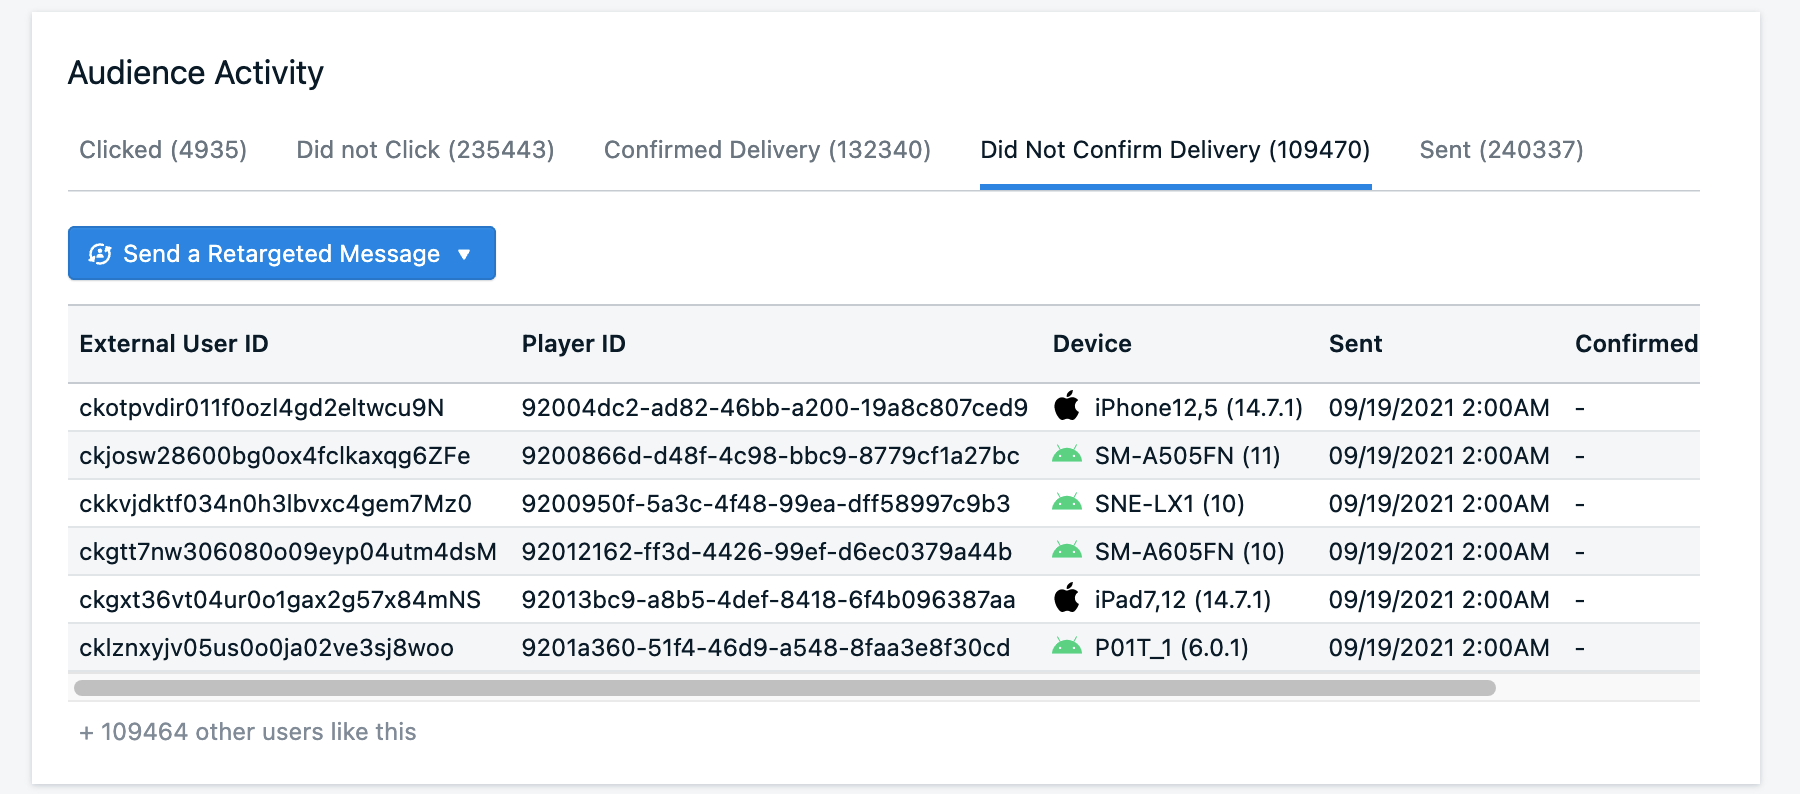Viewport: 1800px width, 794px height.
Task: Click the Android icon beside SNE-LX1
Action: pyautogui.click(x=1067, y=503)
